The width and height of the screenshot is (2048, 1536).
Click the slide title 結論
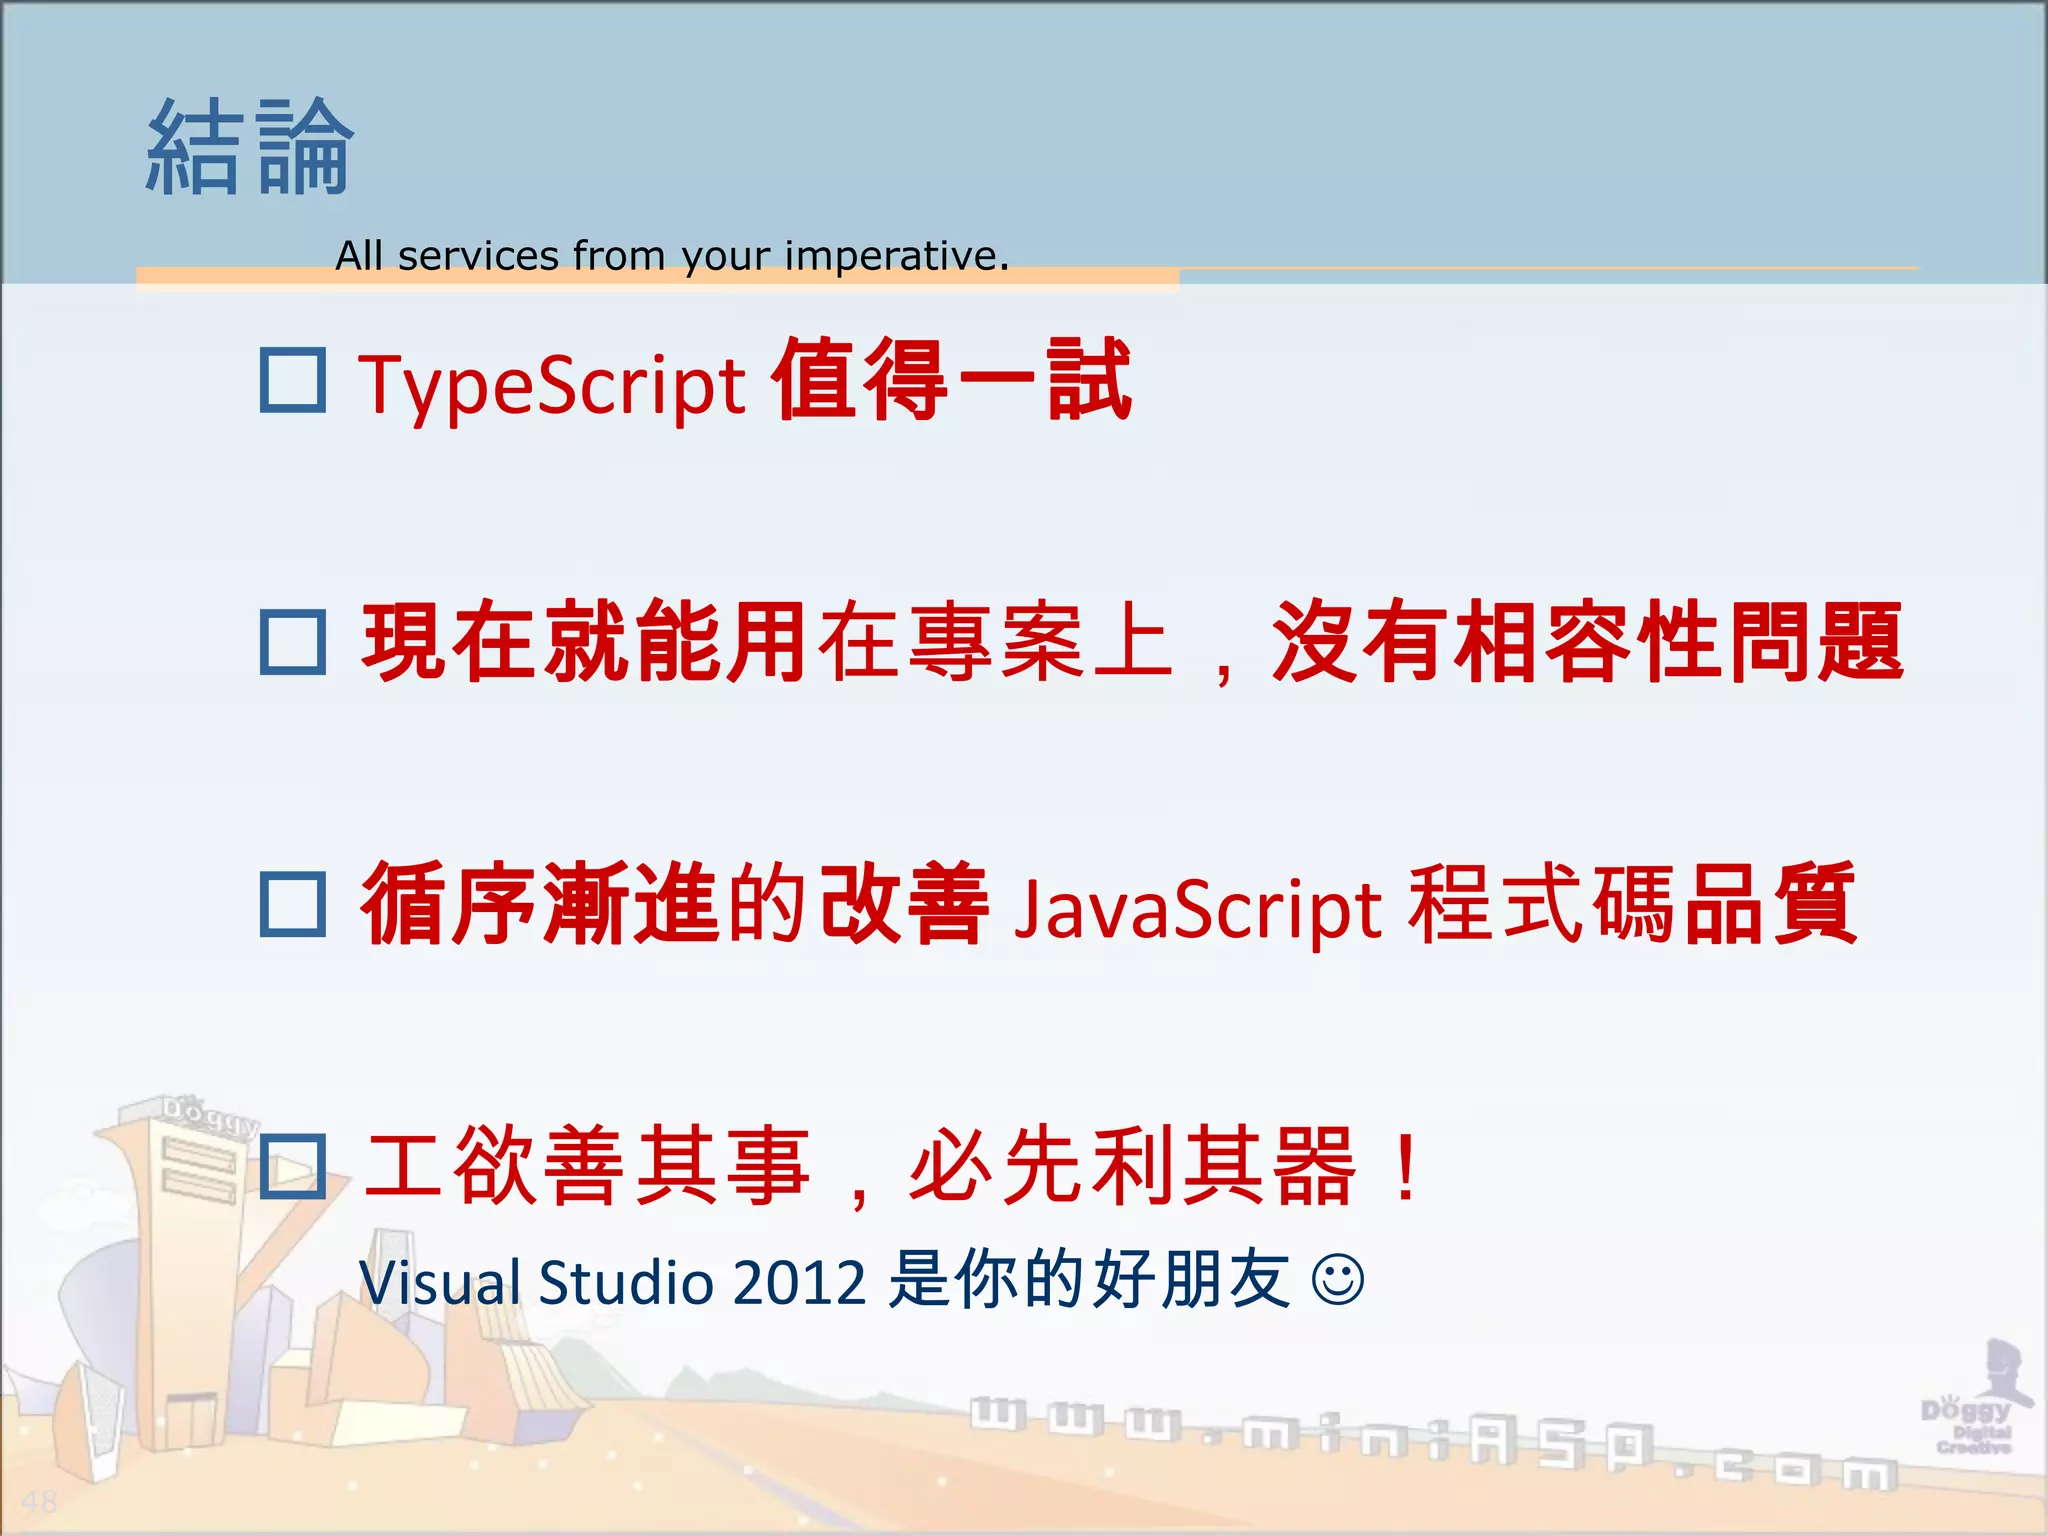(x=250, y=147)
